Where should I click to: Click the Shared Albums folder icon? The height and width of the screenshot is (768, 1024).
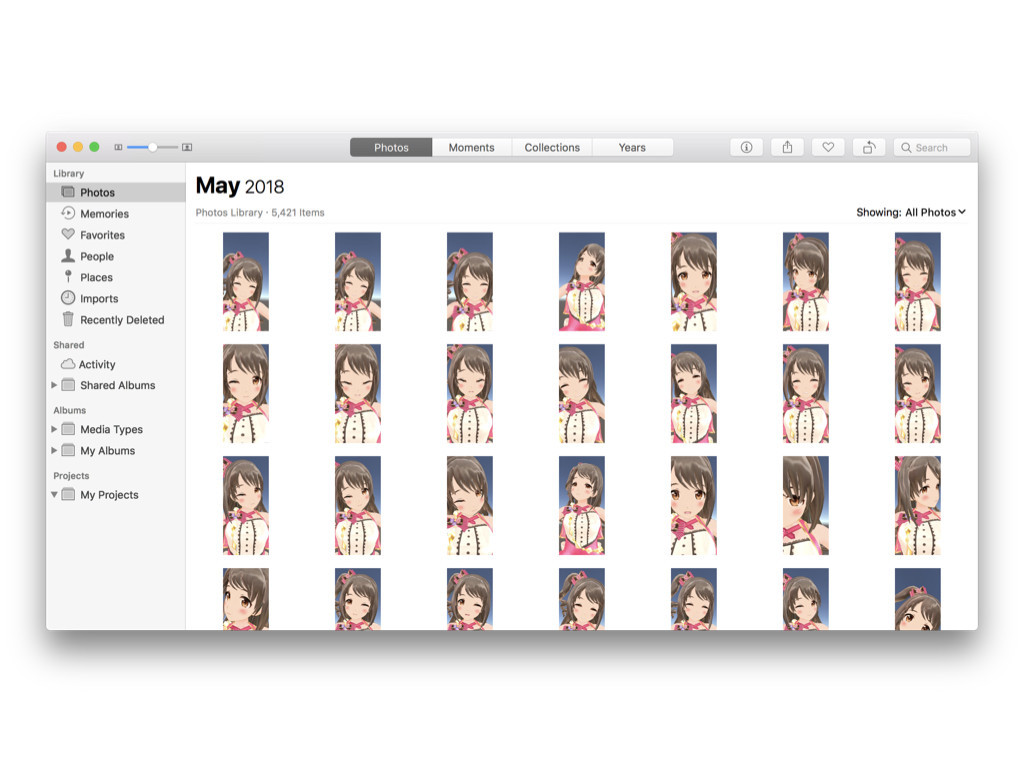(68, 385)
